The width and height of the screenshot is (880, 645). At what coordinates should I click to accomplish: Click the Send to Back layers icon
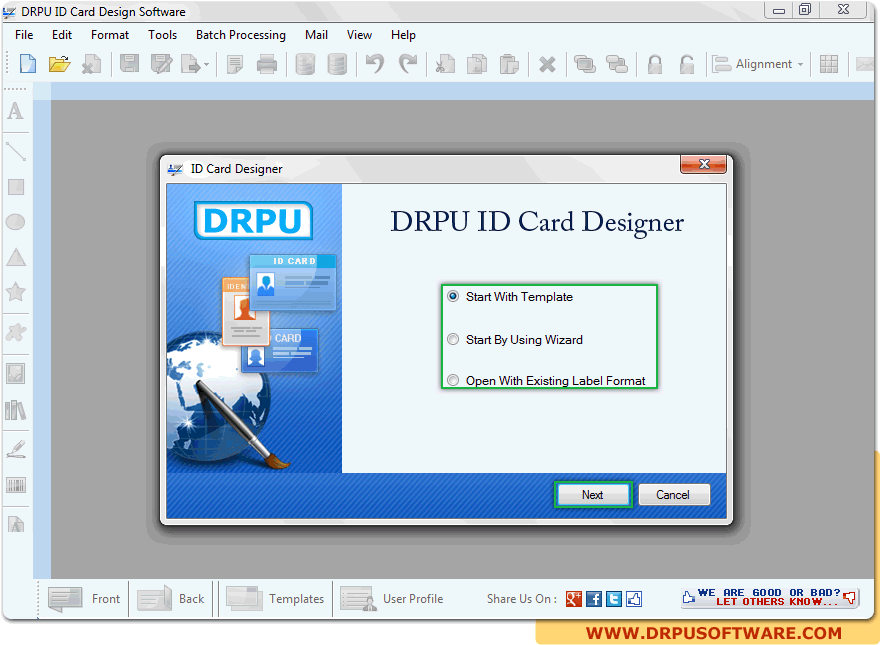(617, 64)
